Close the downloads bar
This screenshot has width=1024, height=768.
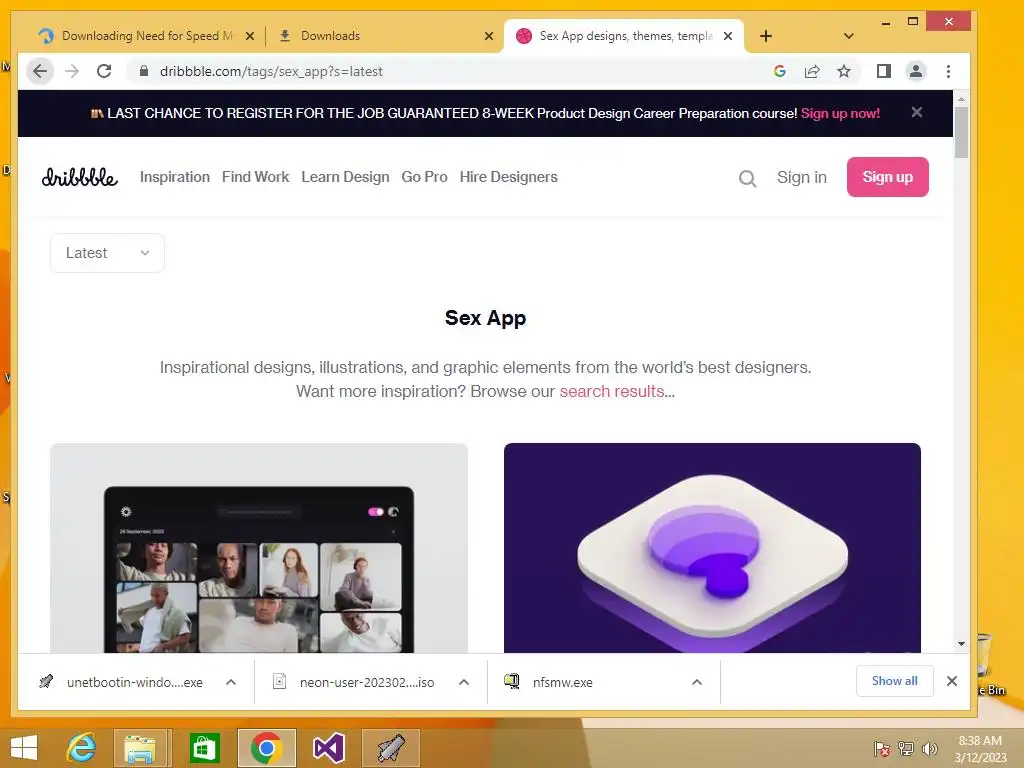pos(952,681)
